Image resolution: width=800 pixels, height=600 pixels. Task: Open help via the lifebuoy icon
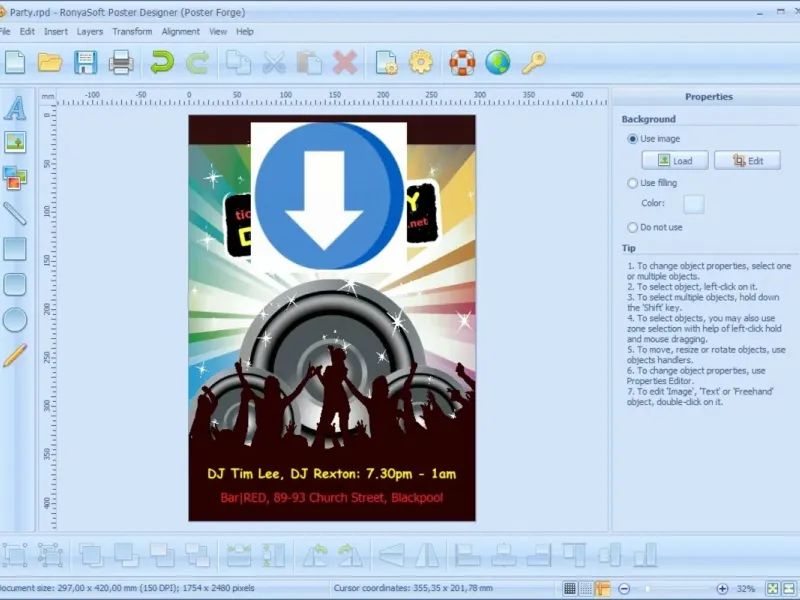pos(462,63)
